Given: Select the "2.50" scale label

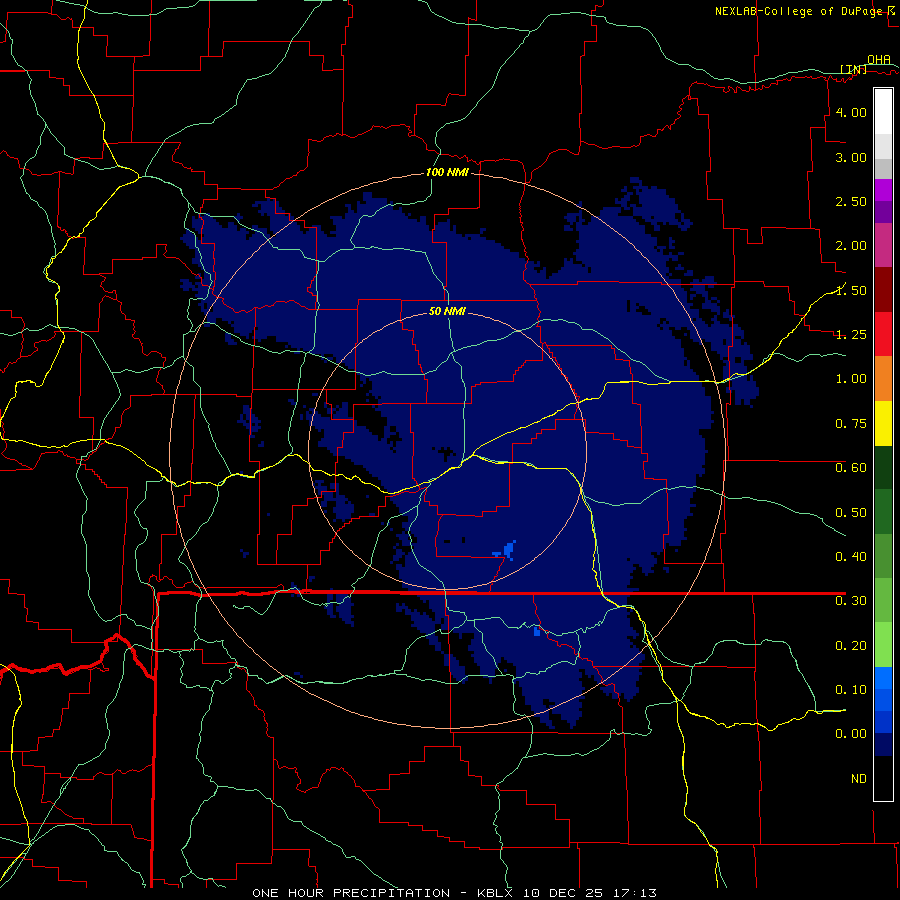Looking at the screenshot, I should [x=851, y=201].
